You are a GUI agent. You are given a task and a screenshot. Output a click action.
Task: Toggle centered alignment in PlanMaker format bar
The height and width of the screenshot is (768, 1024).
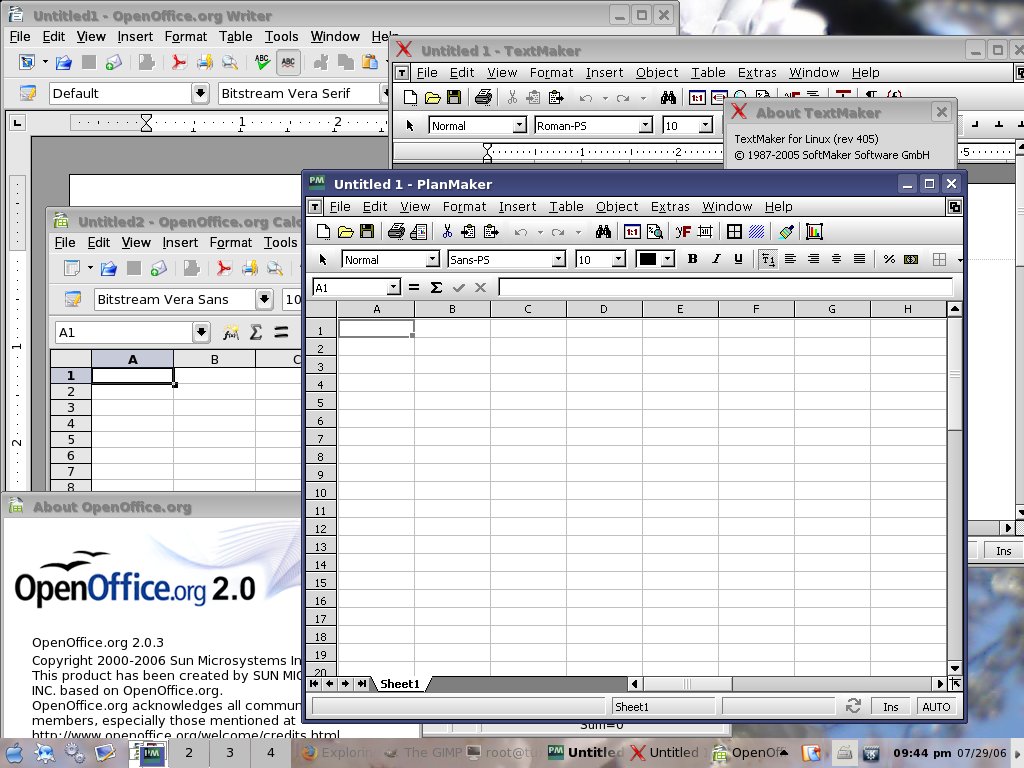pyautogui.click(x=836, y=259)
